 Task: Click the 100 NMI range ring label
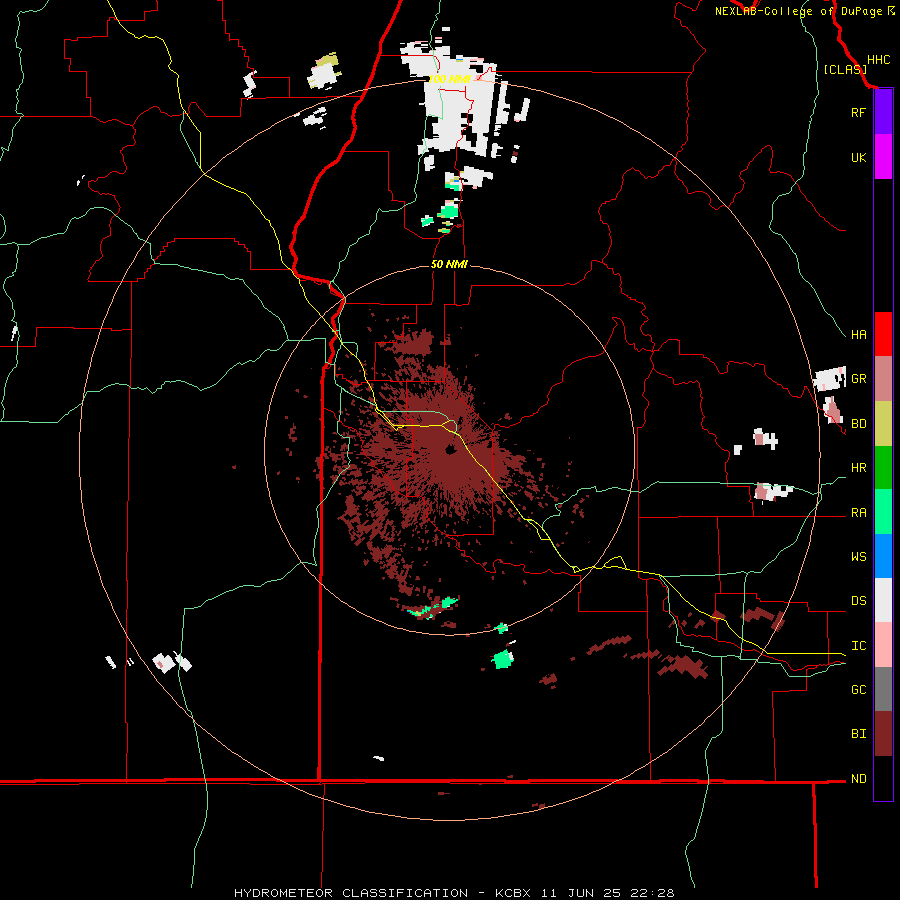(x=449, y=79)
